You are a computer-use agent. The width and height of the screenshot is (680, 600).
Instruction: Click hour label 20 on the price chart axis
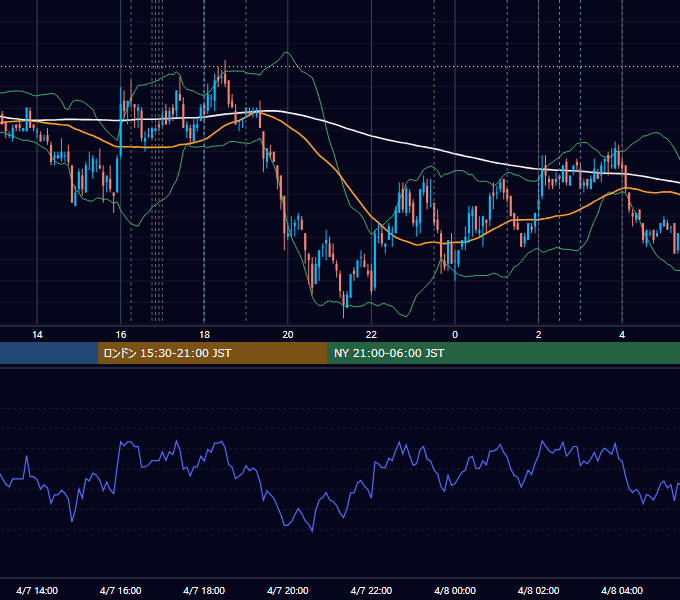coord(288,335)
